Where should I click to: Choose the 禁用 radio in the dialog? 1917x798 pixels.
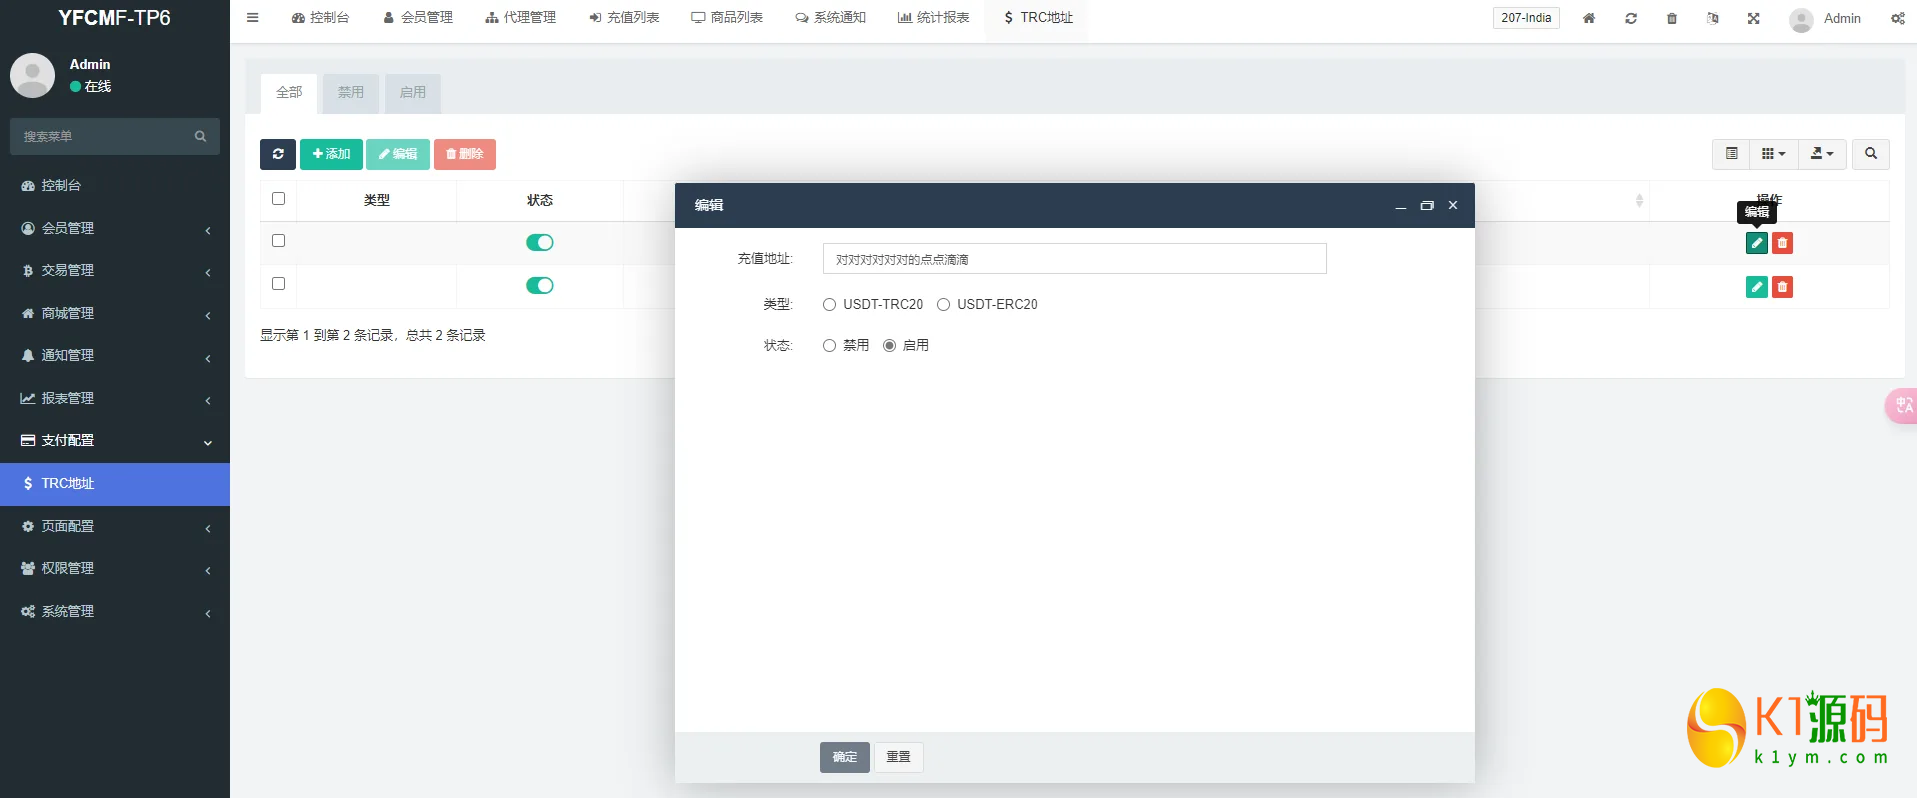coord(829,346)
